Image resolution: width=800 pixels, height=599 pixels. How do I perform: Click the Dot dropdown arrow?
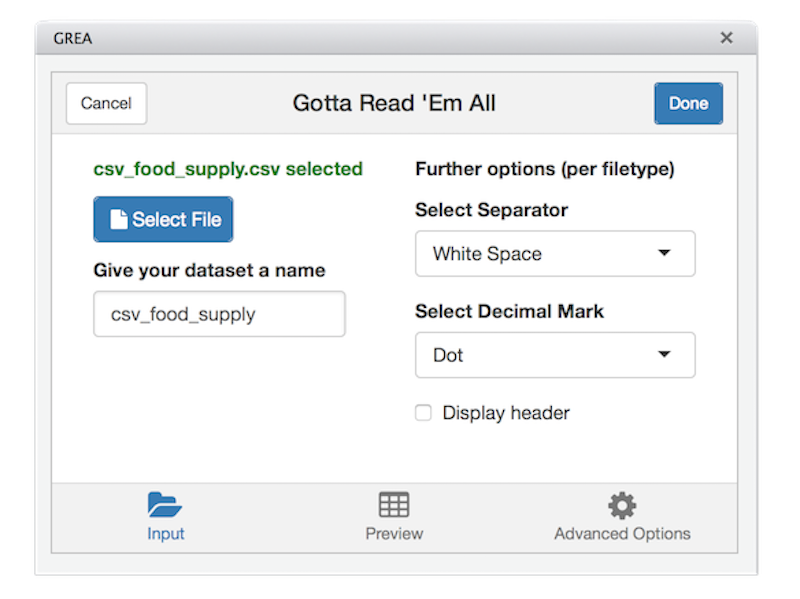(x=664, y=354)
